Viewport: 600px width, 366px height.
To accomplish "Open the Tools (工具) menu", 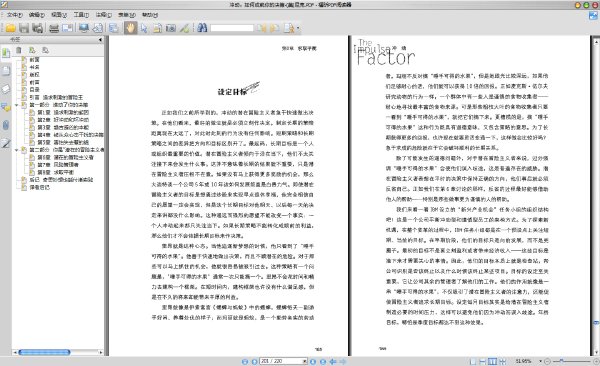I will coord(81,15).
